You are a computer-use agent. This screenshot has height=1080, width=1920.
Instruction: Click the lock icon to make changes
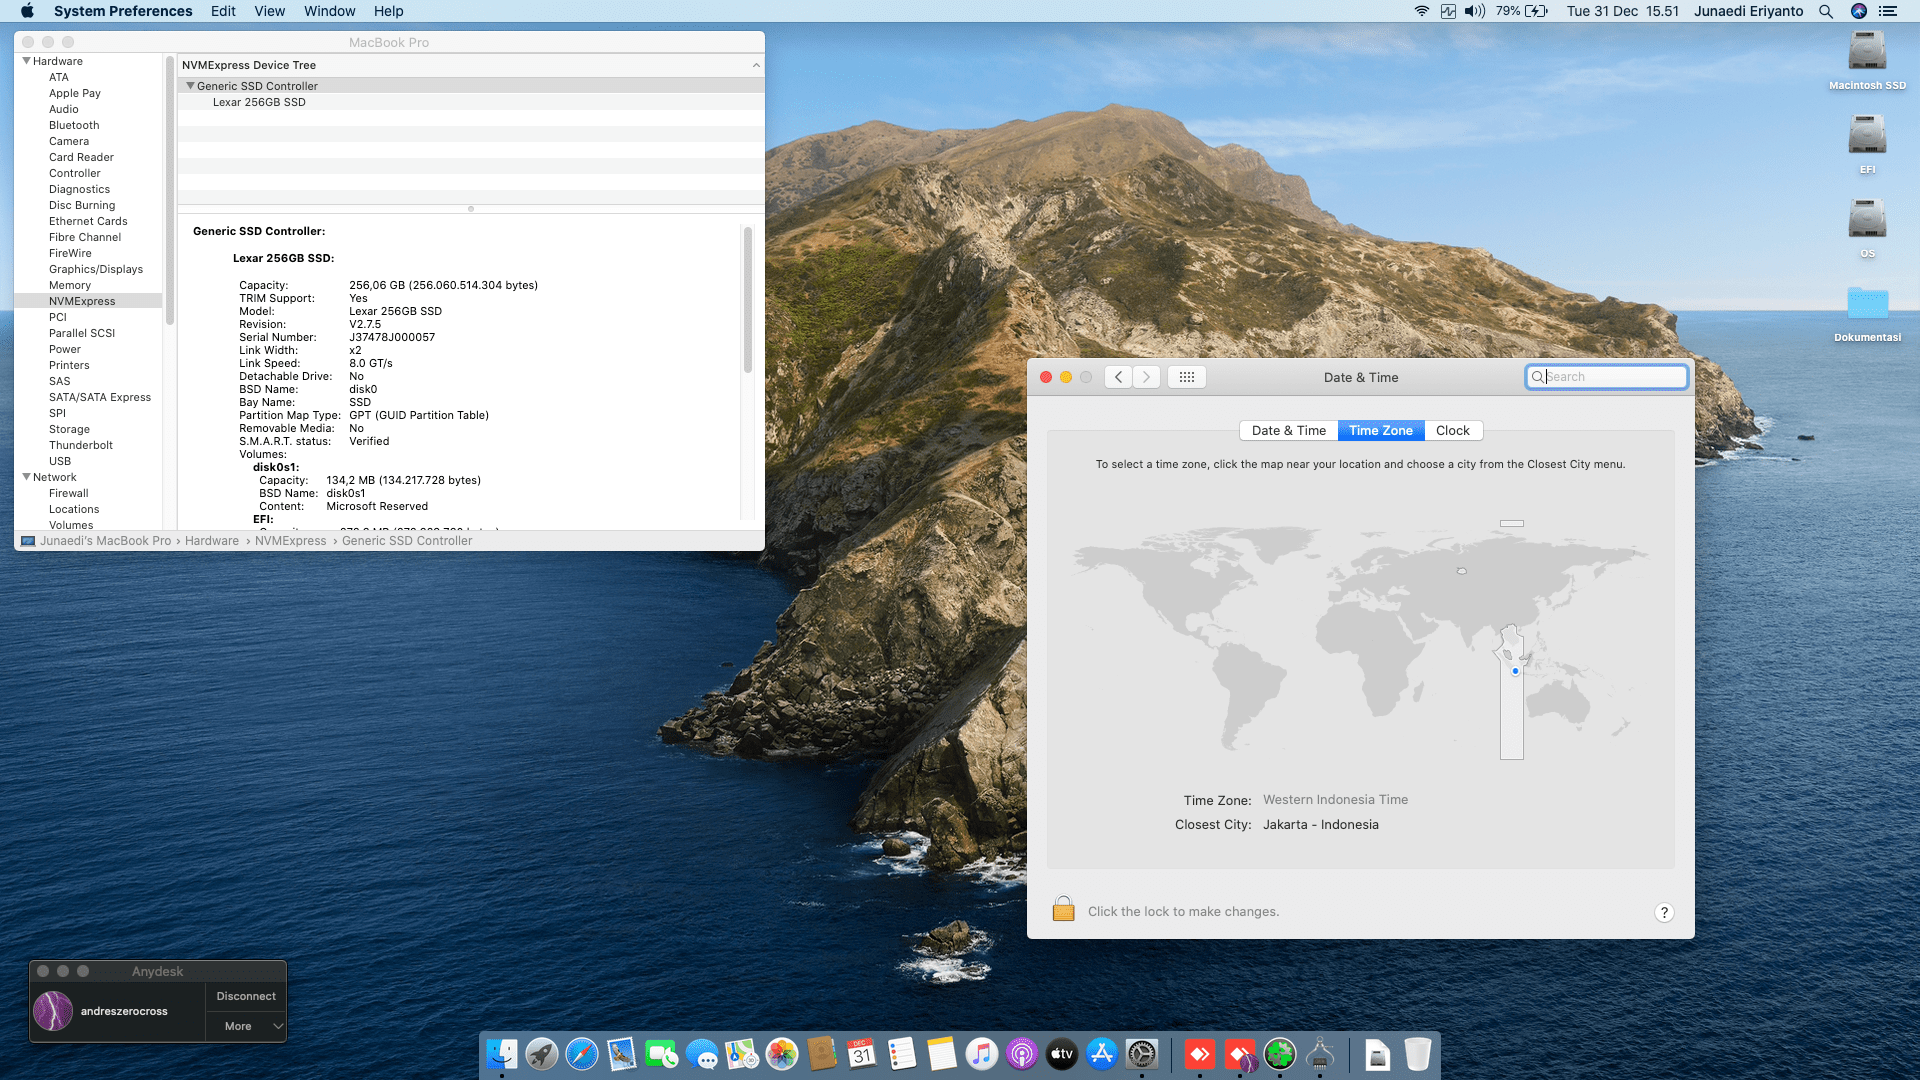coord(1063,909)
